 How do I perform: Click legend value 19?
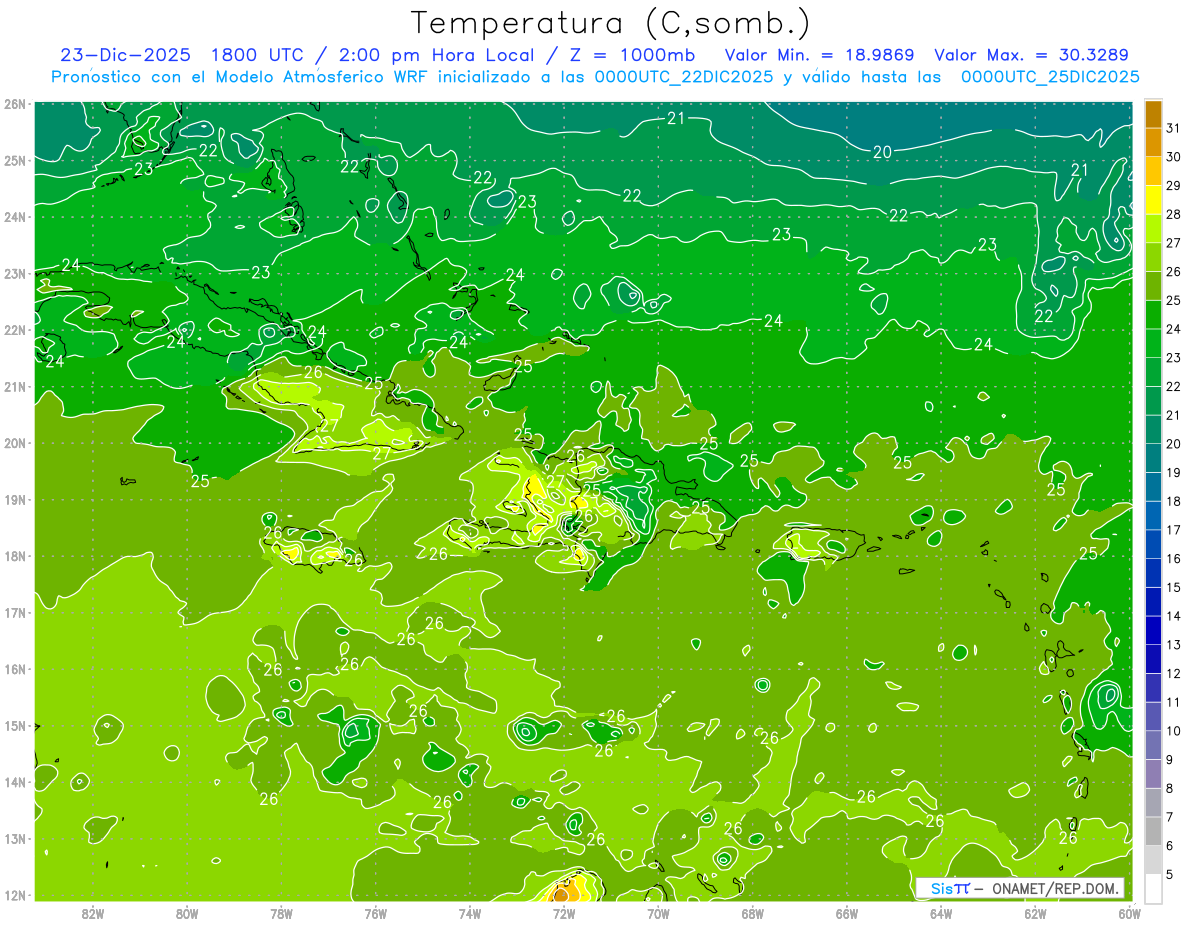pyautogui.click(x=1174, y=472)
